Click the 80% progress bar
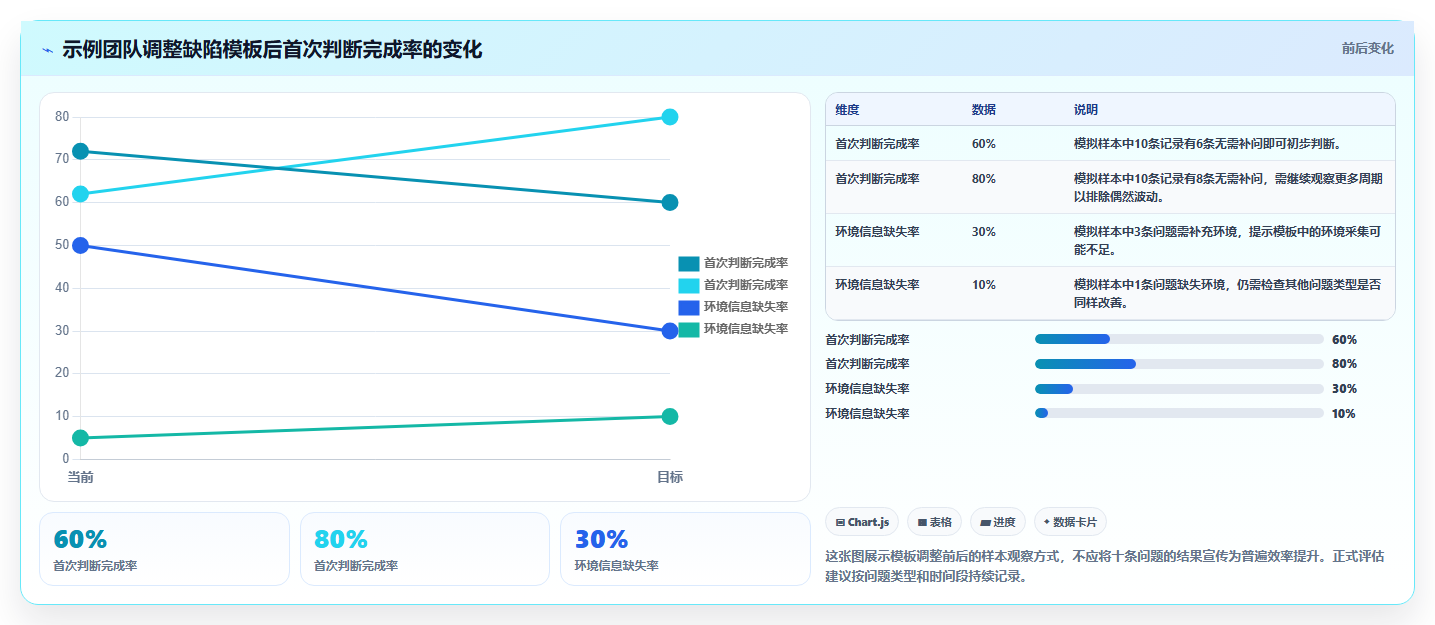 pos(1179,364)
